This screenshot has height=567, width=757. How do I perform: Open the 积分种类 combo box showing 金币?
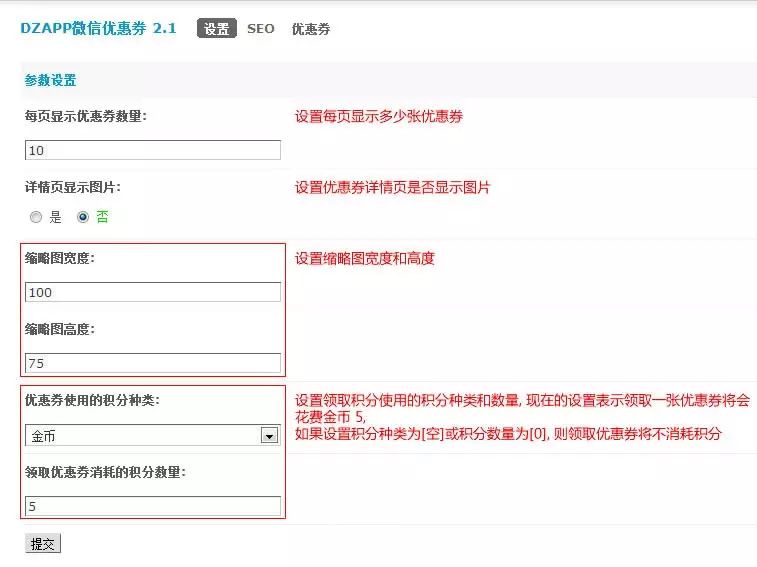pos(153,436)
